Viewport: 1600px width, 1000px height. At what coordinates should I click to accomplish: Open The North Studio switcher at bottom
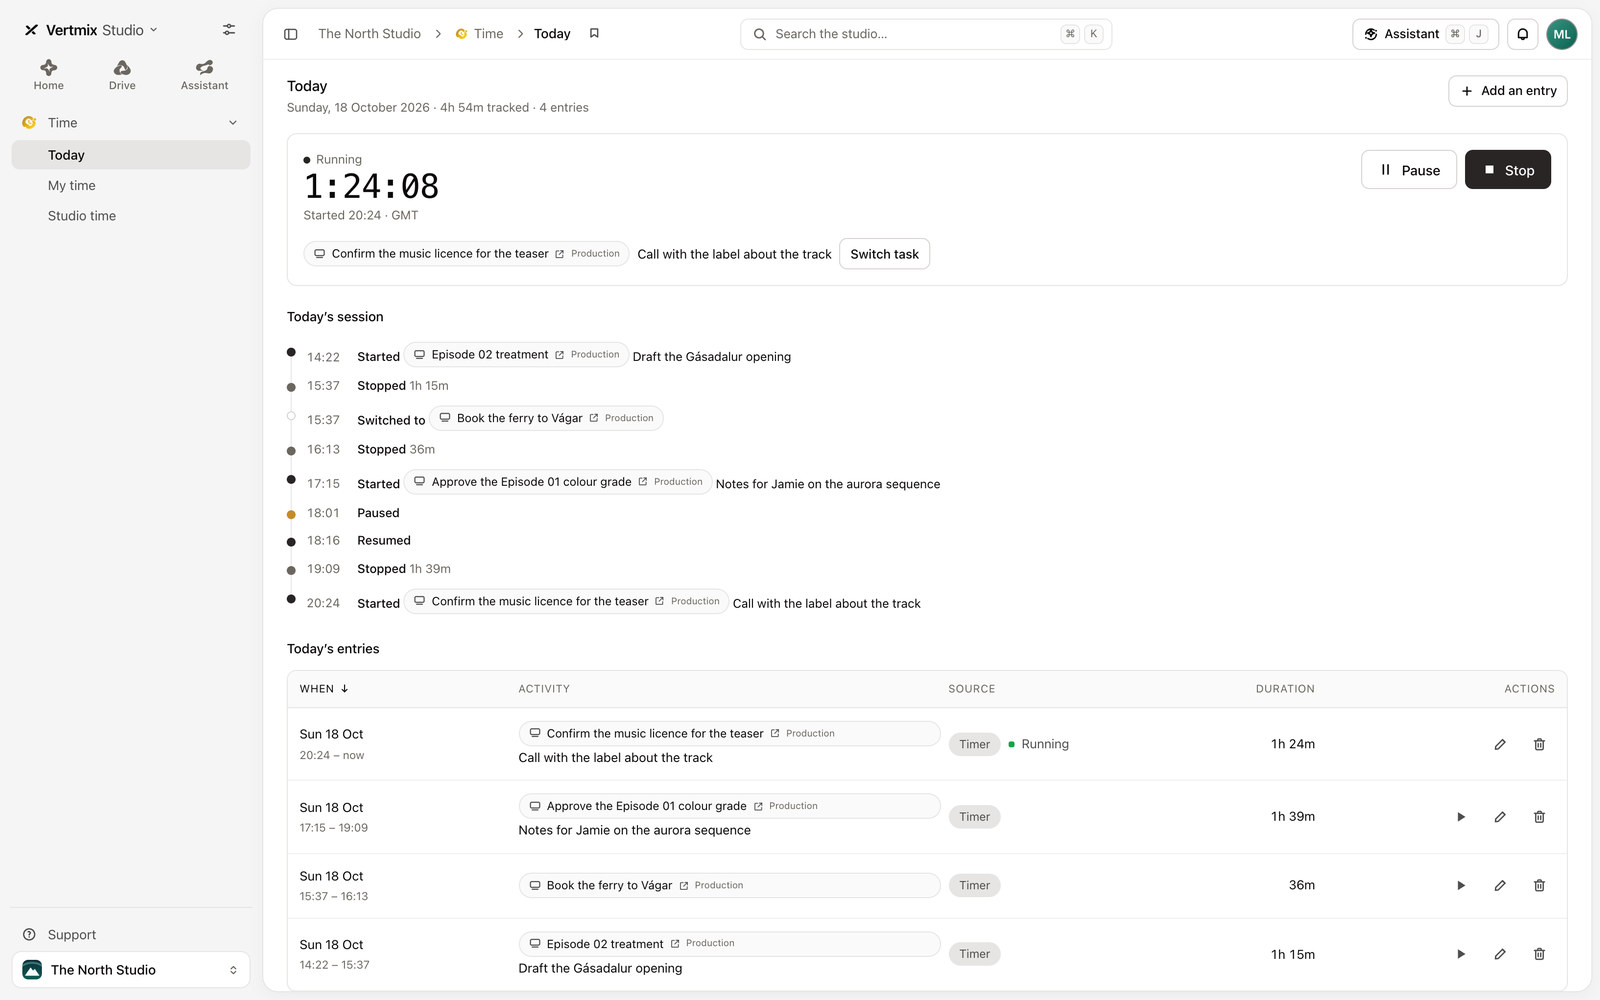click(x=131, y=970)
